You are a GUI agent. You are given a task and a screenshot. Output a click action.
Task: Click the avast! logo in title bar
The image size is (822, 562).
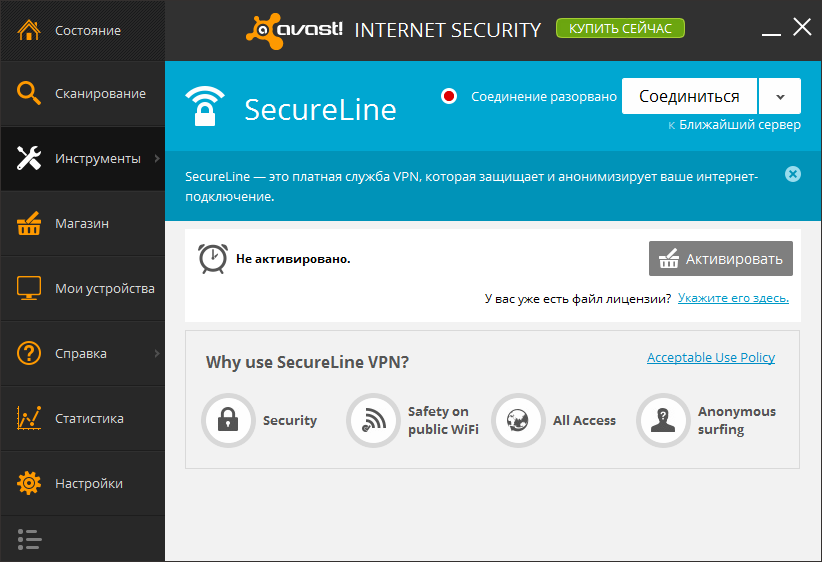(294, 30)
